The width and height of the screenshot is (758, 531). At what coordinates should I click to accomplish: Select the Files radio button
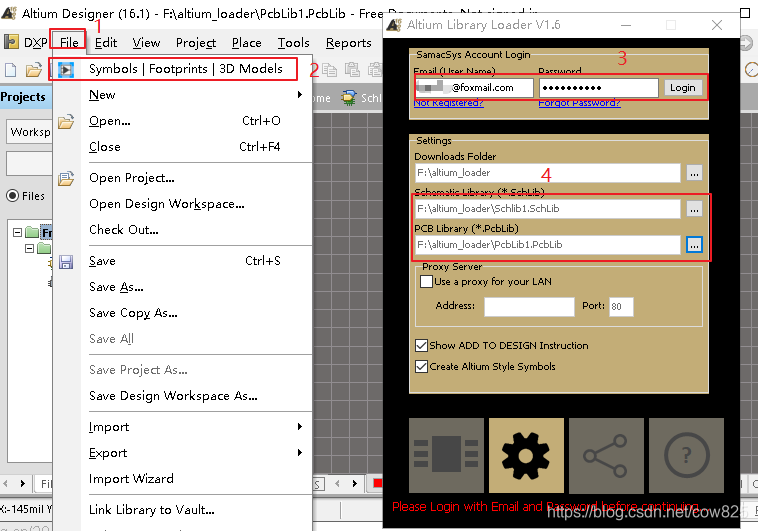pos(13,196)
